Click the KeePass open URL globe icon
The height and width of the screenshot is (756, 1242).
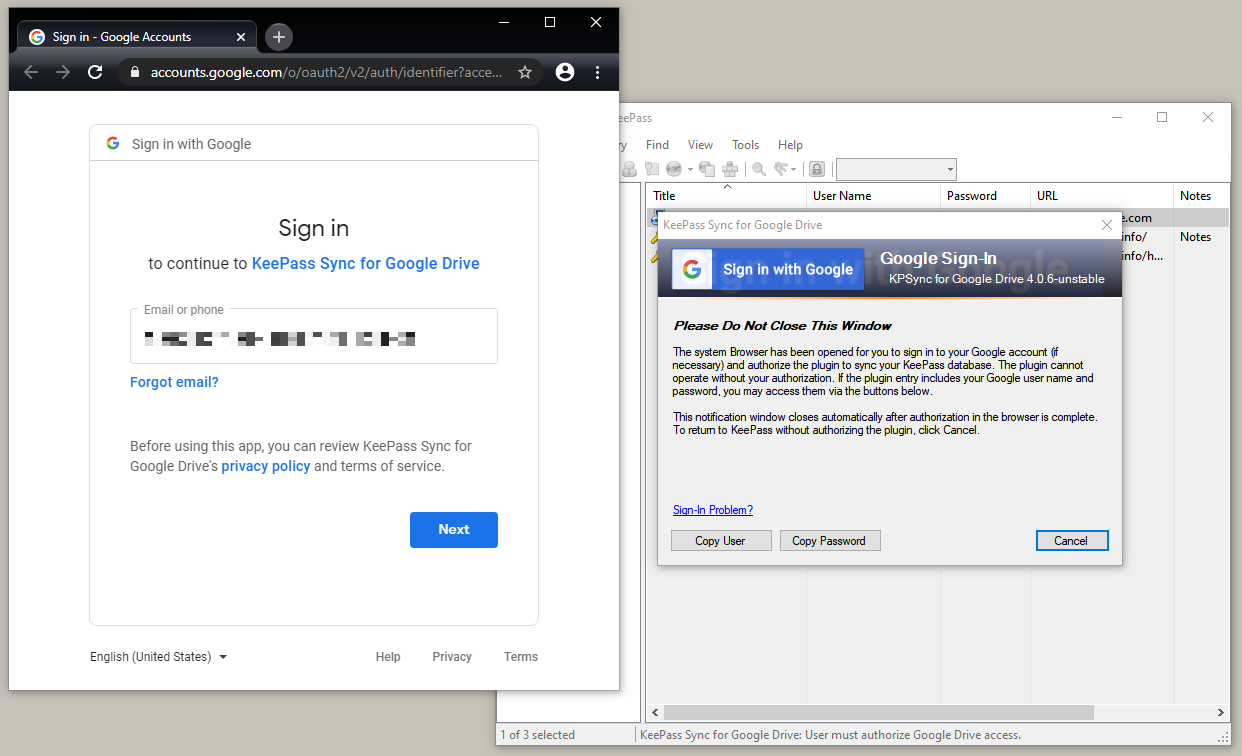click(674, 169)
